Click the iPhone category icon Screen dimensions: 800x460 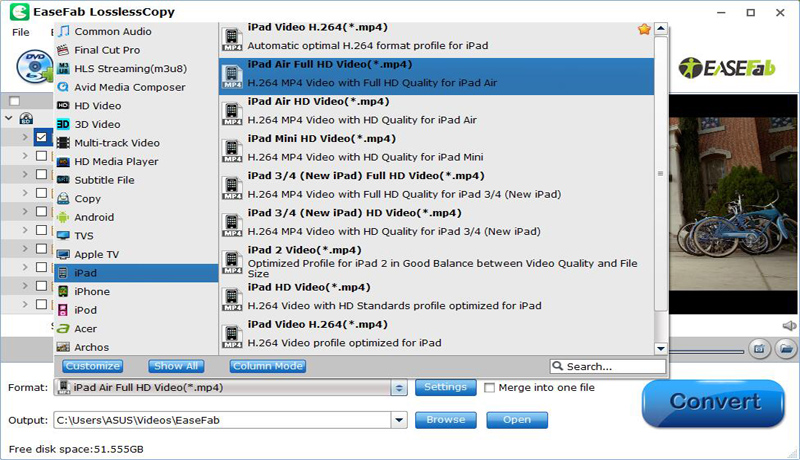[x=63, y=291]
